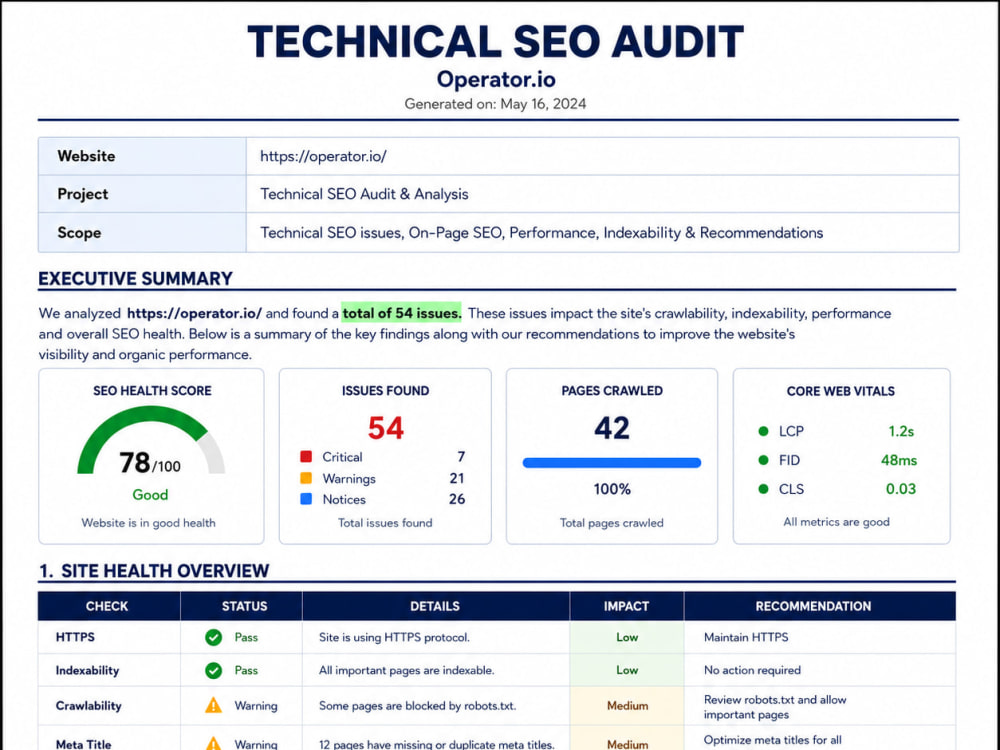The image size is (1000, 750).
Task: Click the 'HTTPS' check cell
Action: tap(75, 637)
